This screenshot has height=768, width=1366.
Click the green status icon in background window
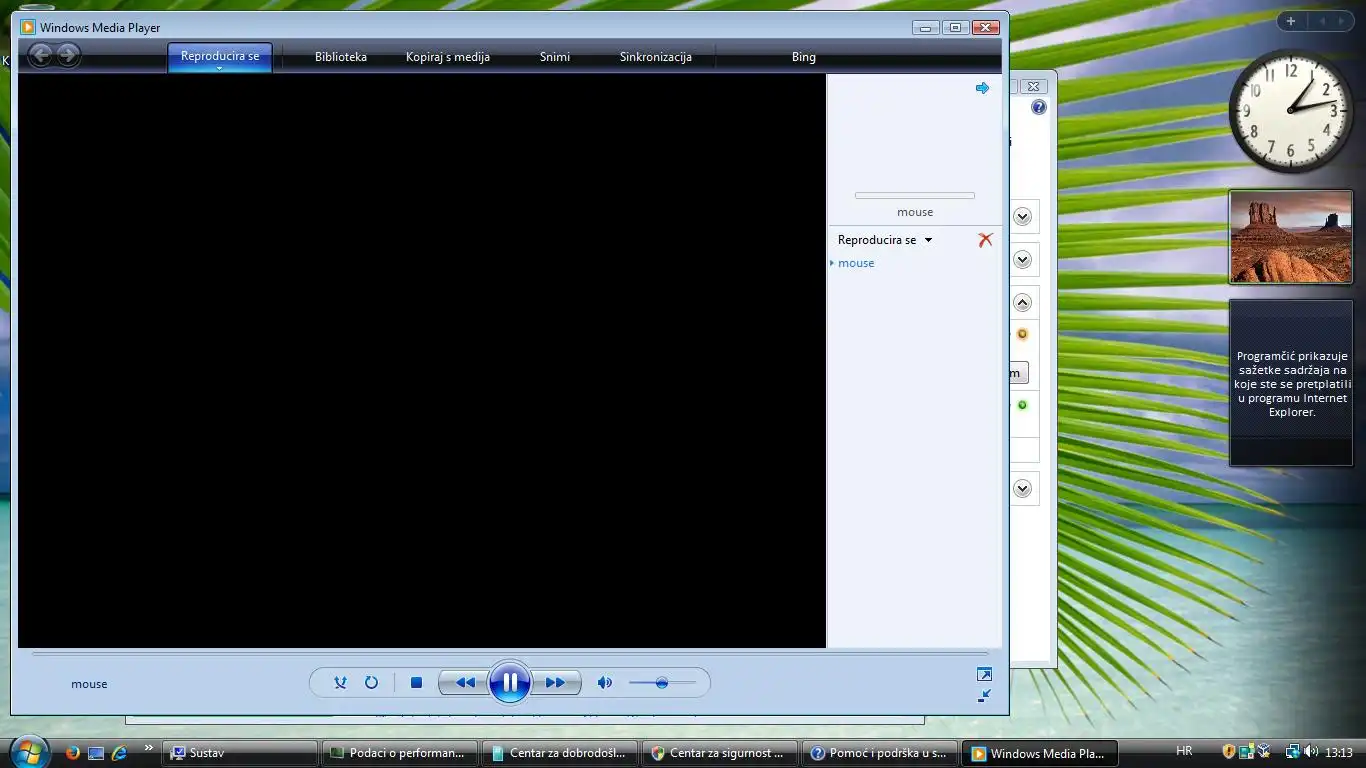(x=1022, y=405)
